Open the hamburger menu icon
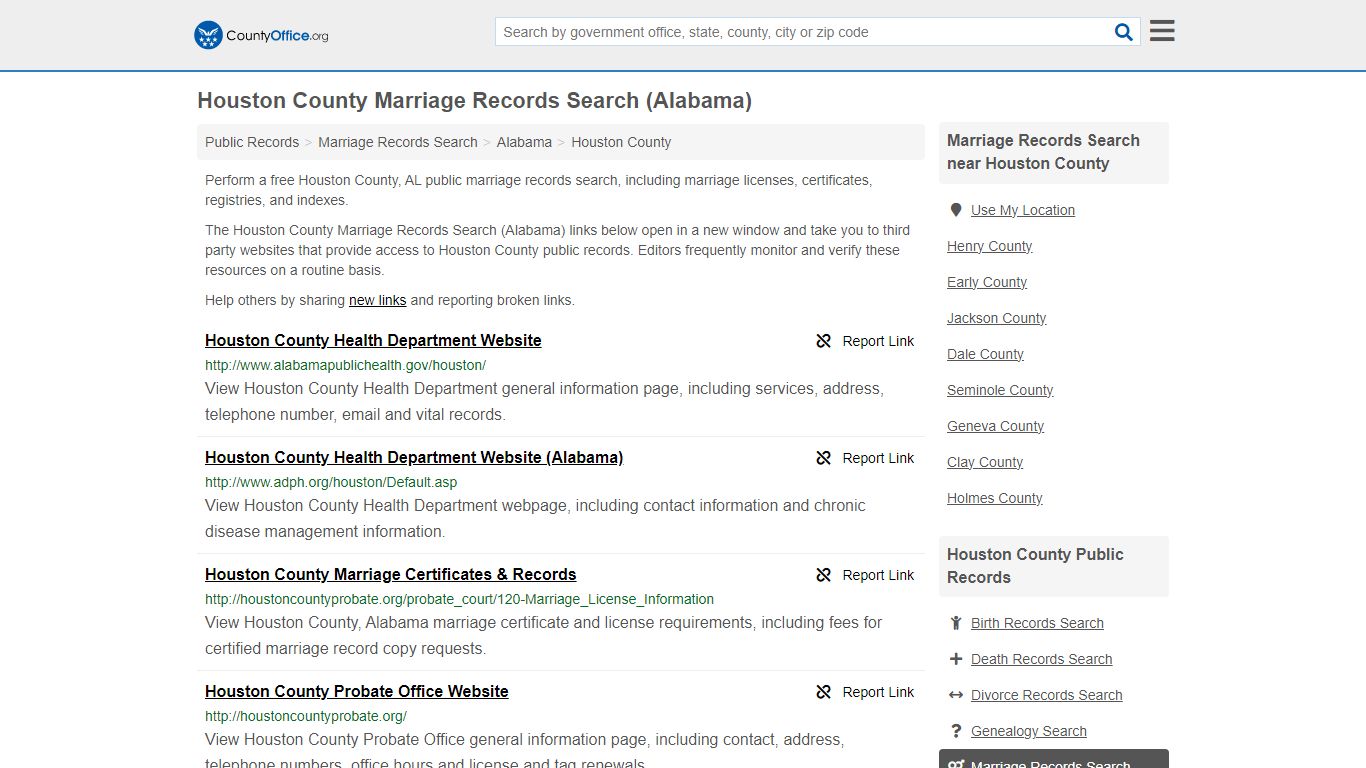 click(1162, 31)
